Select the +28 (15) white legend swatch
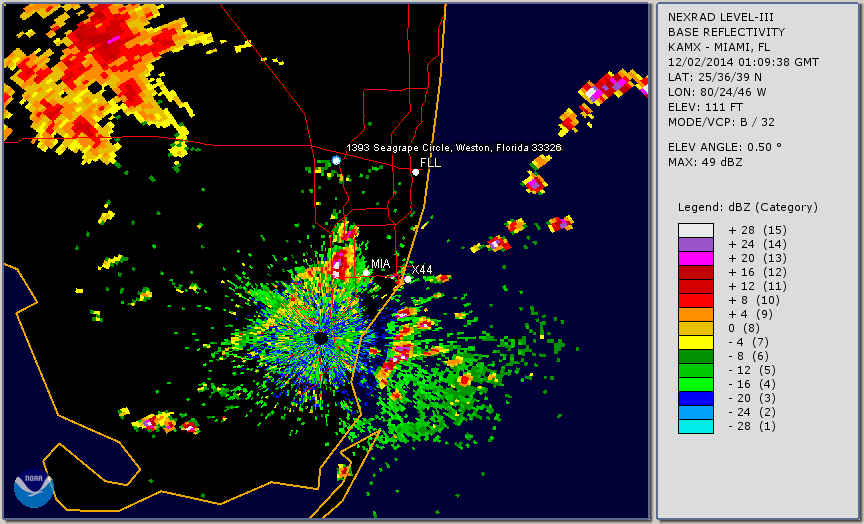The width and height of the screenshot is (864, 524). [696, 230]
